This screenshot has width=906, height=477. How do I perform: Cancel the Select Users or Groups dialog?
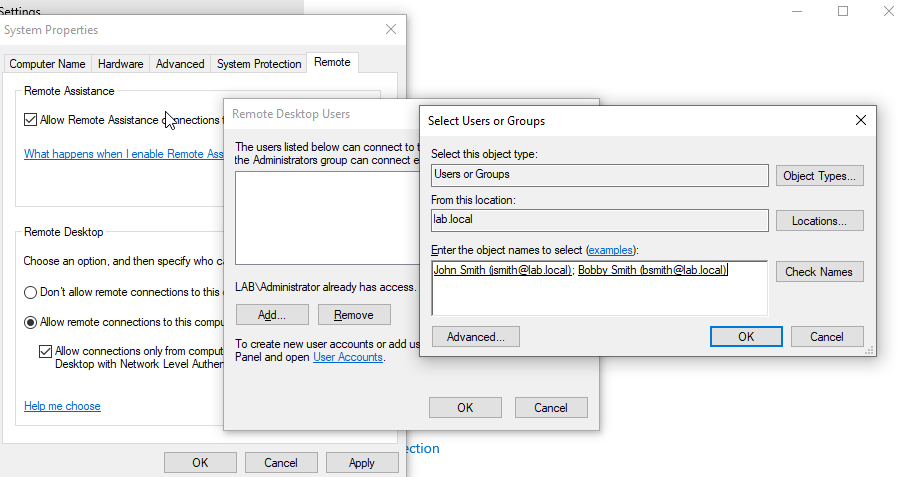pyautogui.click(x=826, y=337)
